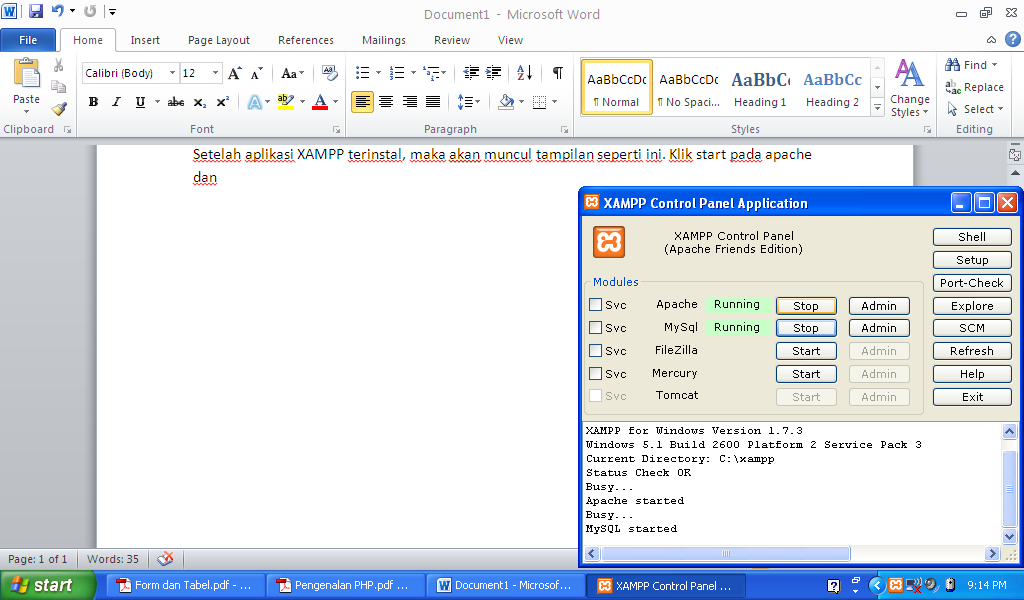Open the Change Case Aa dropdown
1024x600 pixels.
click(x=293, y=73)
